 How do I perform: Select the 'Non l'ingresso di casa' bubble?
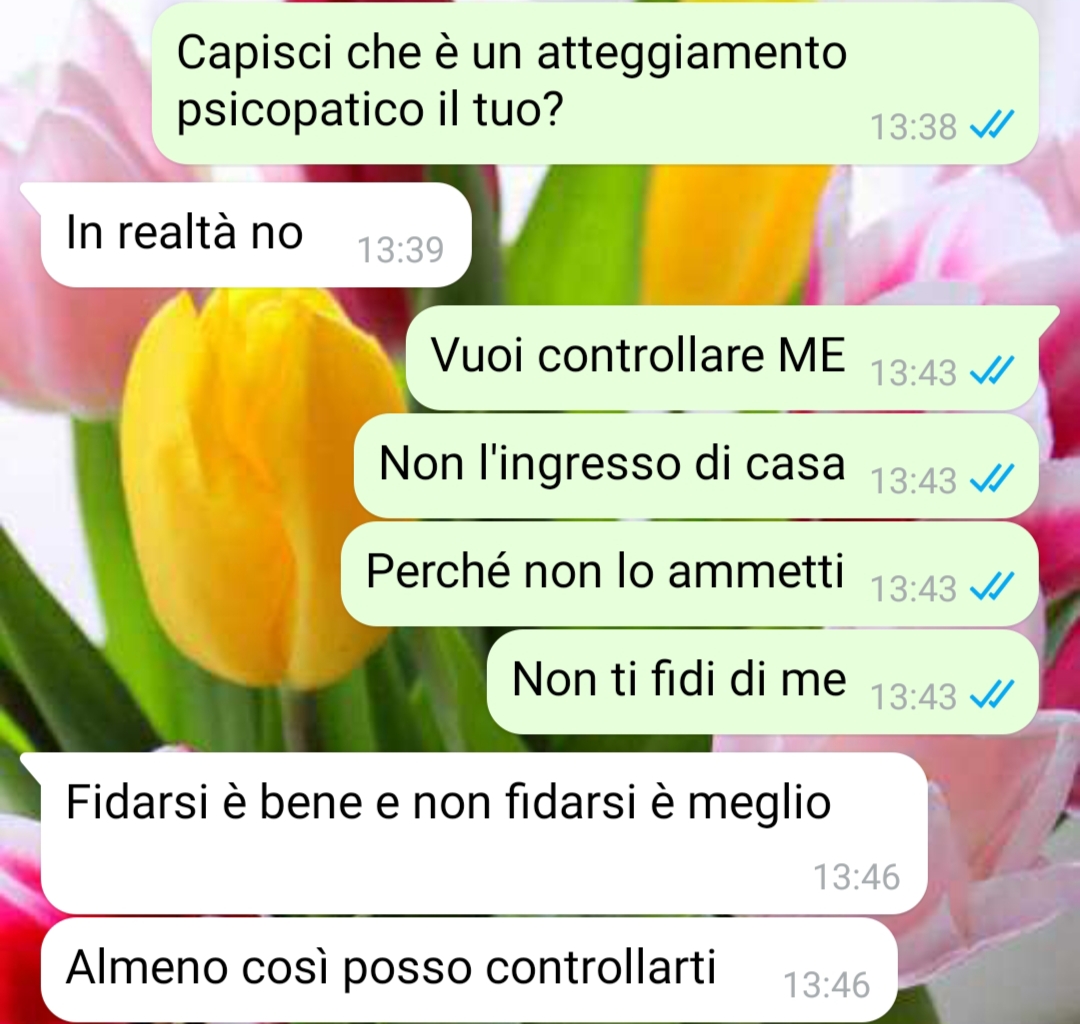696,466
